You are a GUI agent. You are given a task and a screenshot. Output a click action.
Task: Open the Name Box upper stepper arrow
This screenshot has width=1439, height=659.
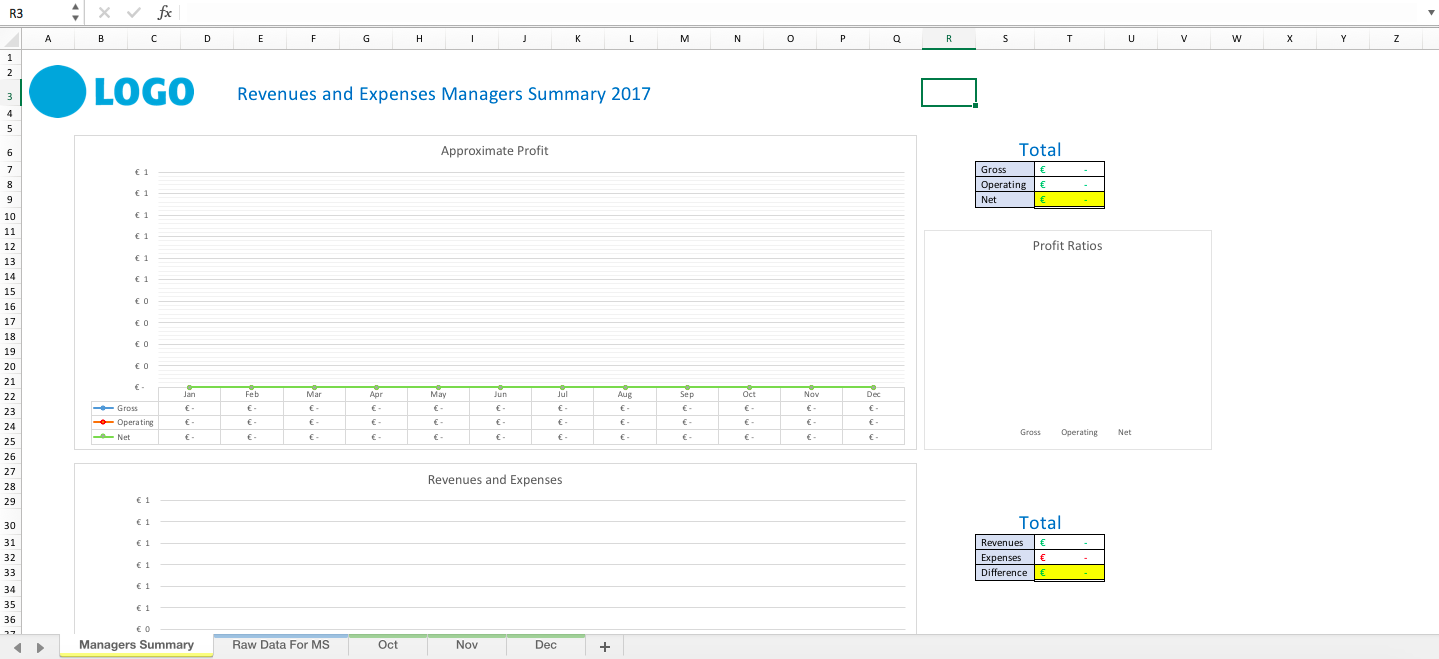coord(74,7)
